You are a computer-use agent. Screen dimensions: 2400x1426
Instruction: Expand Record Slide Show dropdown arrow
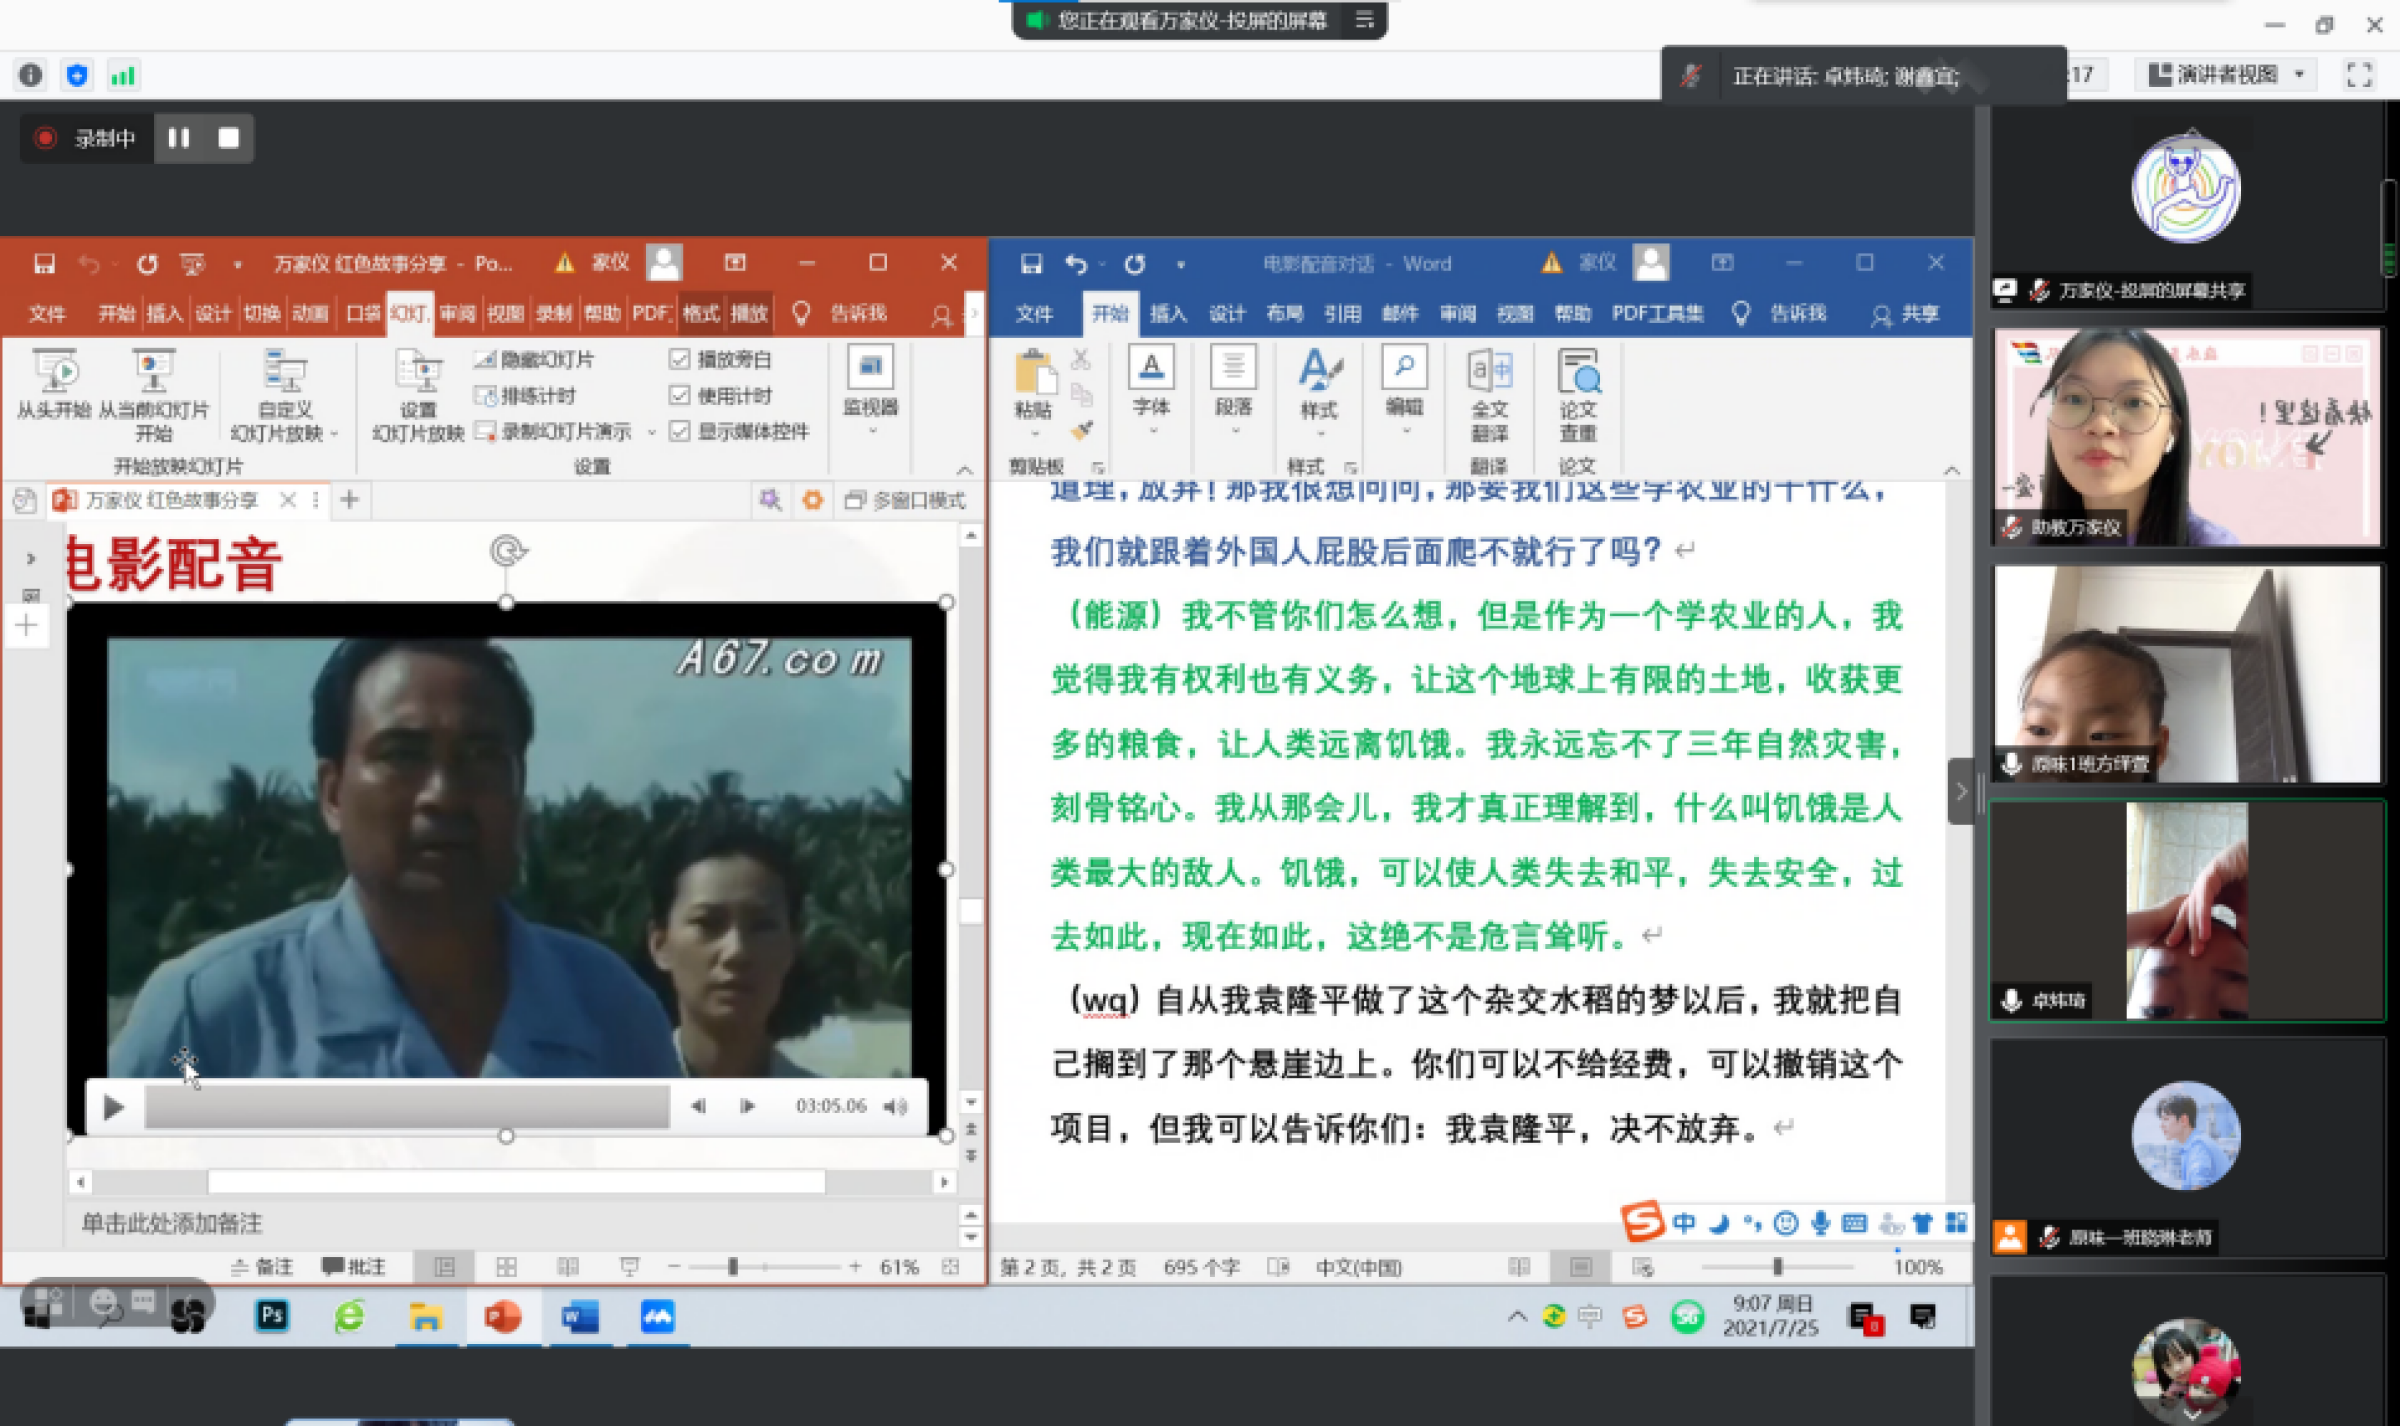652,432
